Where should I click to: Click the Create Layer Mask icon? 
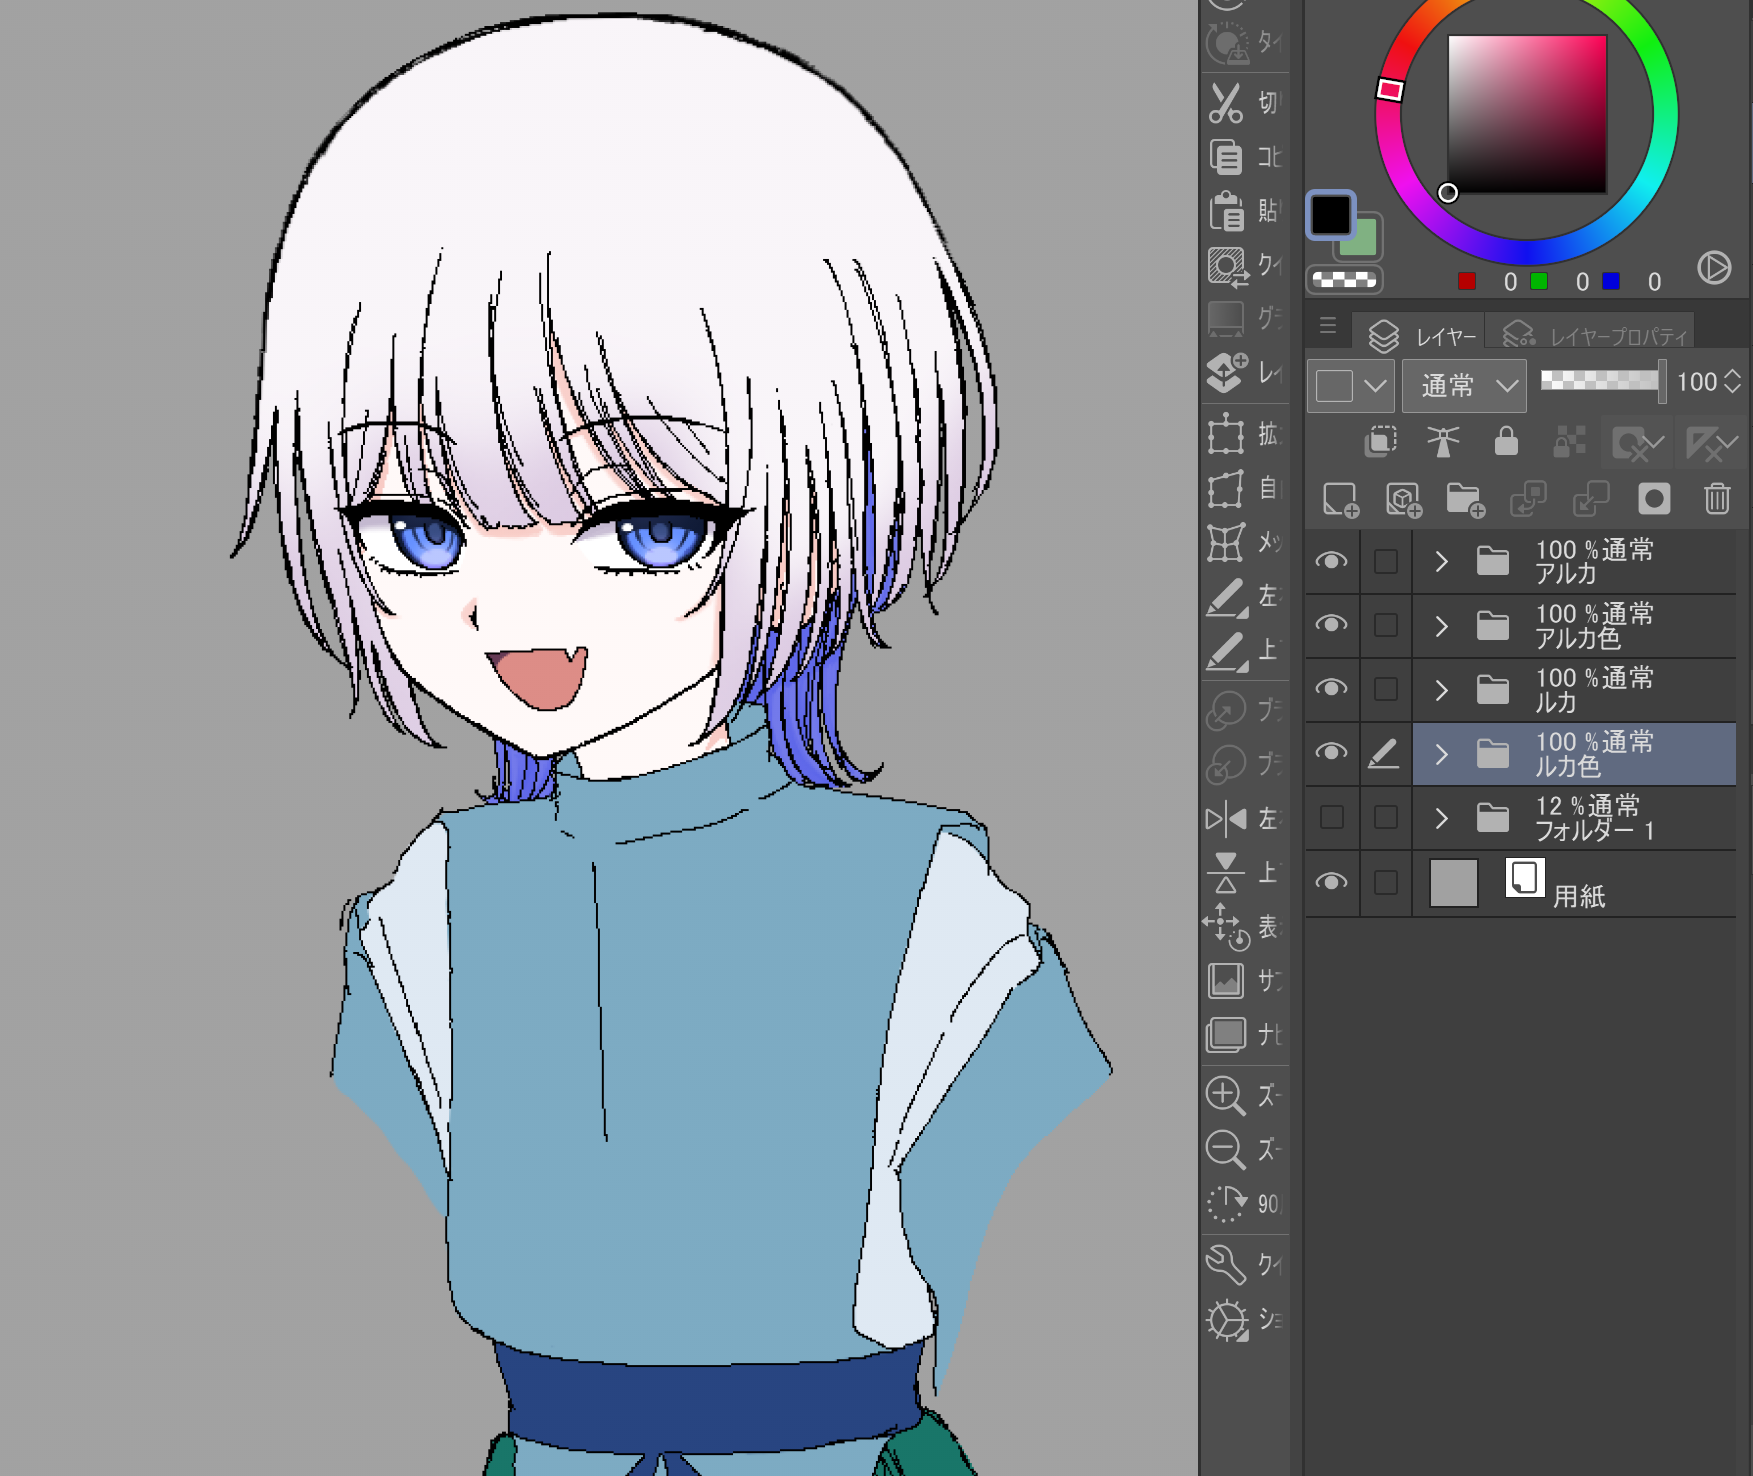(x=1654, y=498)
